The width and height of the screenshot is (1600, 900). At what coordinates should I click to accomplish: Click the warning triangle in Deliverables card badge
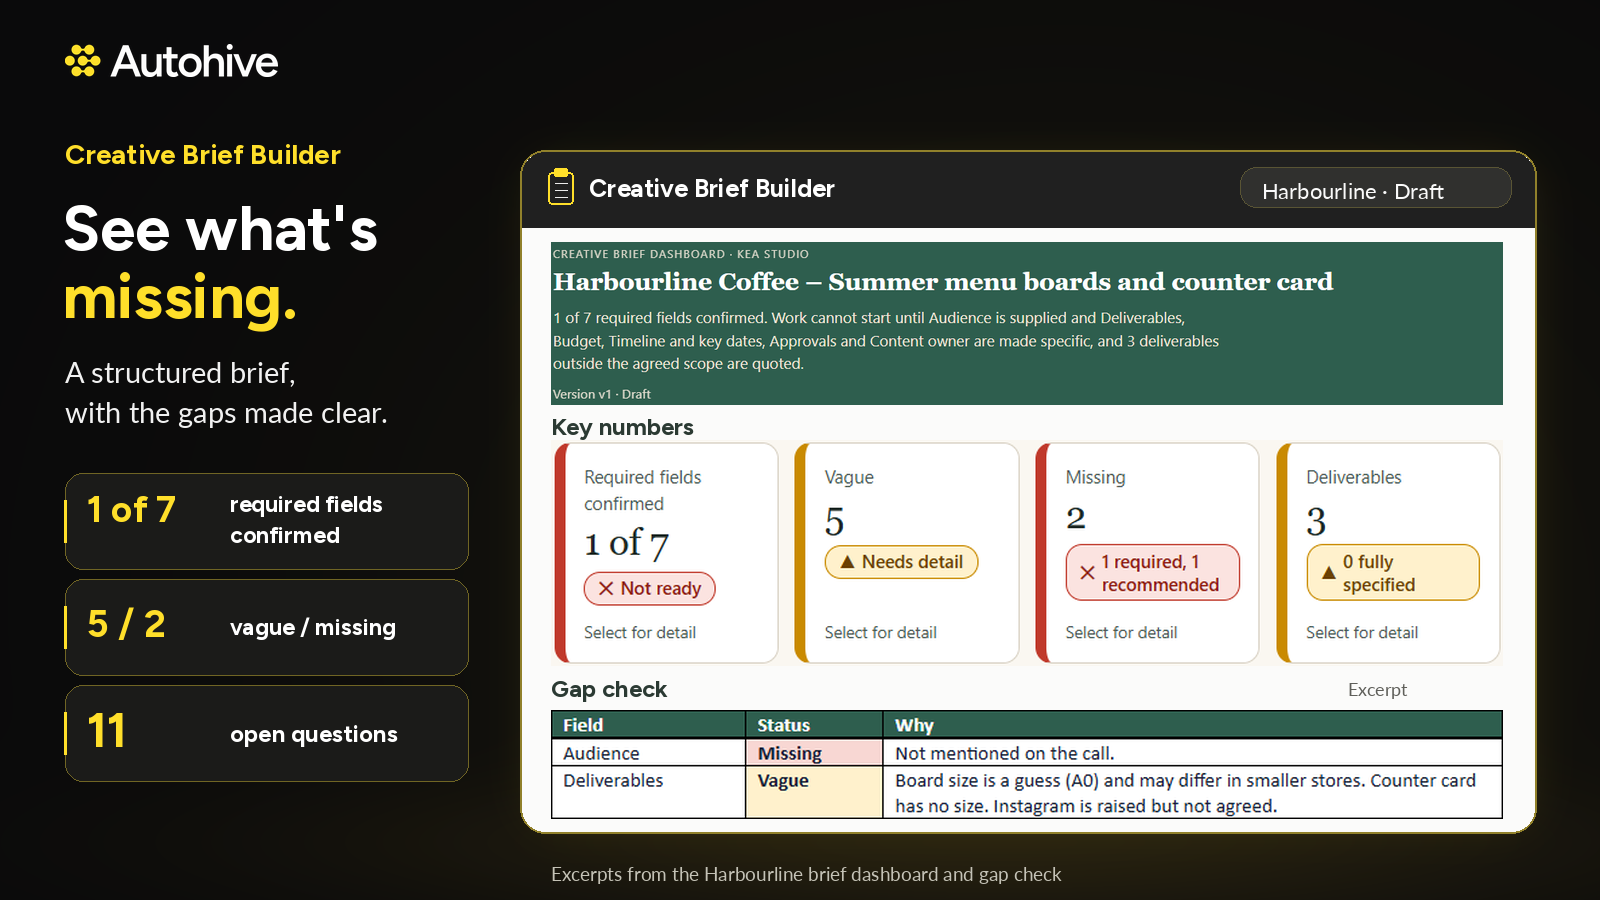point(1328,573)
